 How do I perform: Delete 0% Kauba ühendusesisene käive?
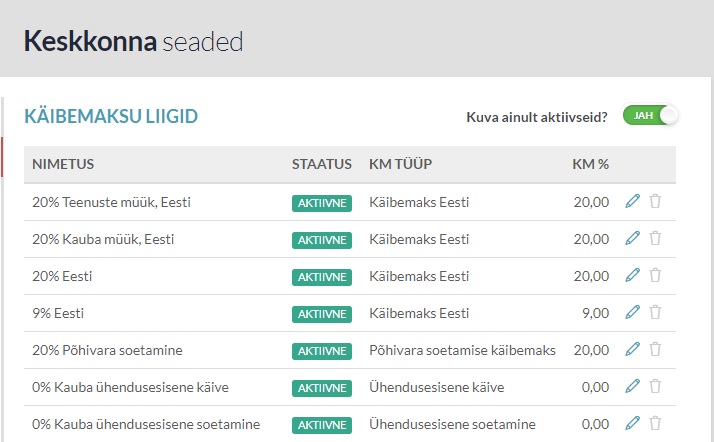pyautogui.click(x=655, y=386)
